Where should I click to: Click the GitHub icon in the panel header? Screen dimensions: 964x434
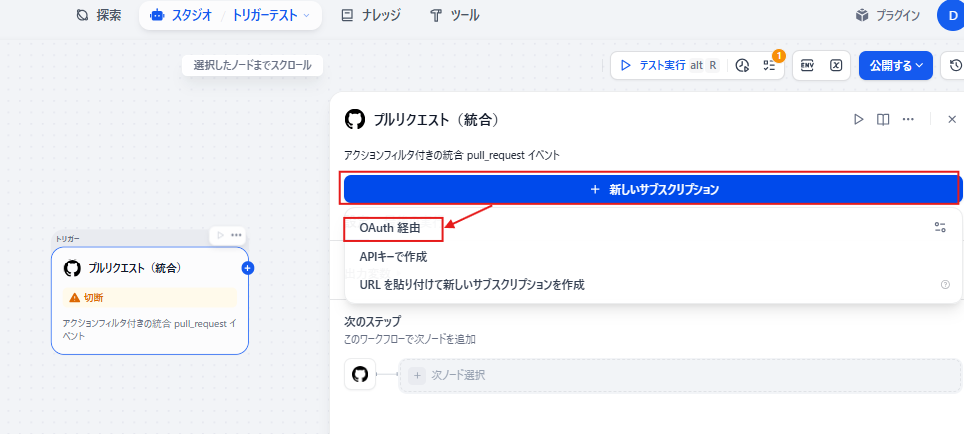[x=355, y=119]
